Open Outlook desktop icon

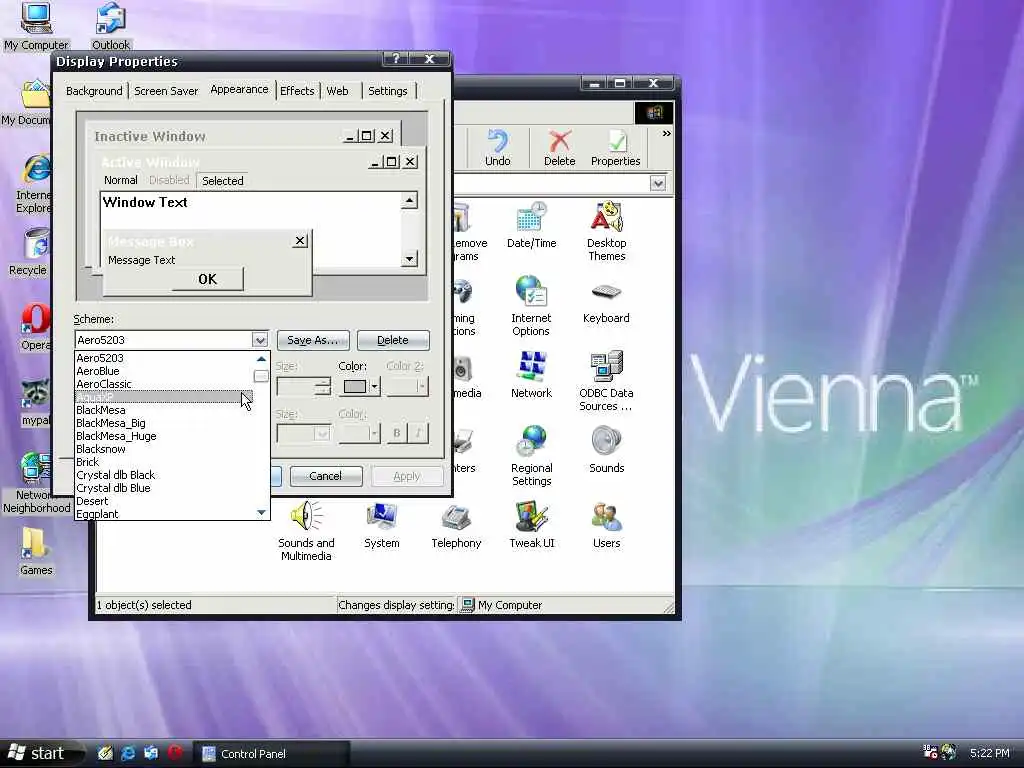click(x=110, y=26)
